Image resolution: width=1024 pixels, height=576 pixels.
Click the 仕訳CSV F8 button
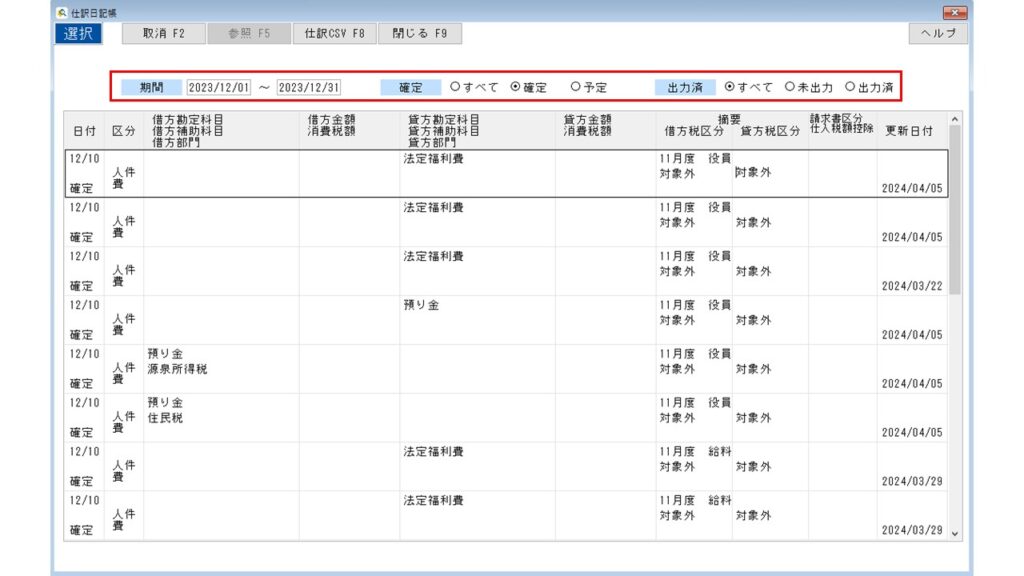pyautogui.click(x=334, y=33)
